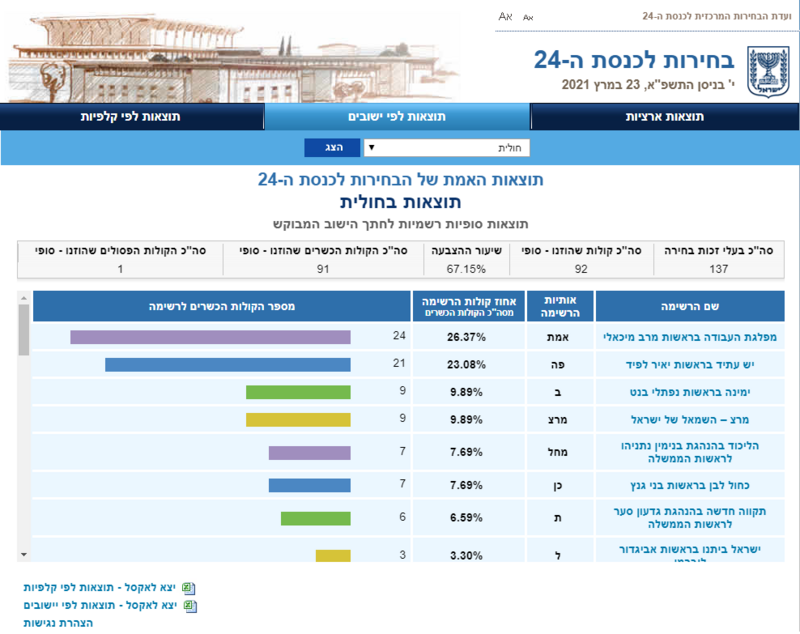
Task: Open link יש עתיד בראשות יאיר לפיד
Action: tap(690, 365)
